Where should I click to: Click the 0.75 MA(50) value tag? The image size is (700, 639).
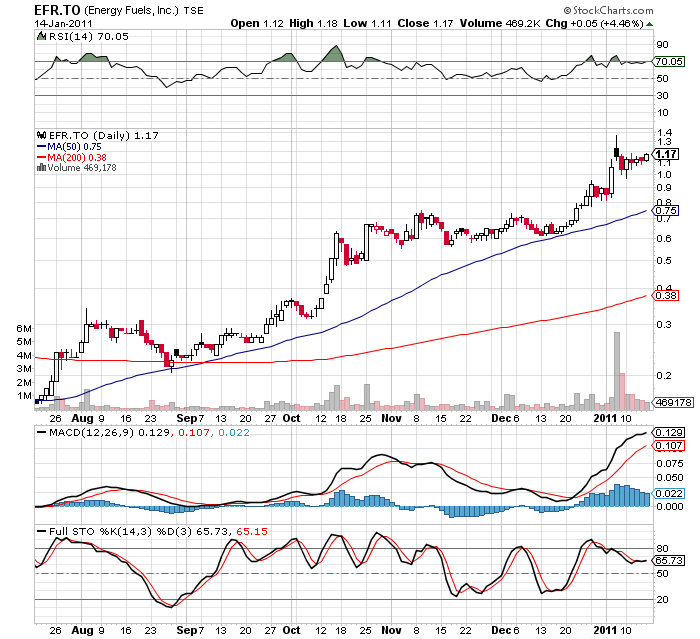(x=665, y=211)
